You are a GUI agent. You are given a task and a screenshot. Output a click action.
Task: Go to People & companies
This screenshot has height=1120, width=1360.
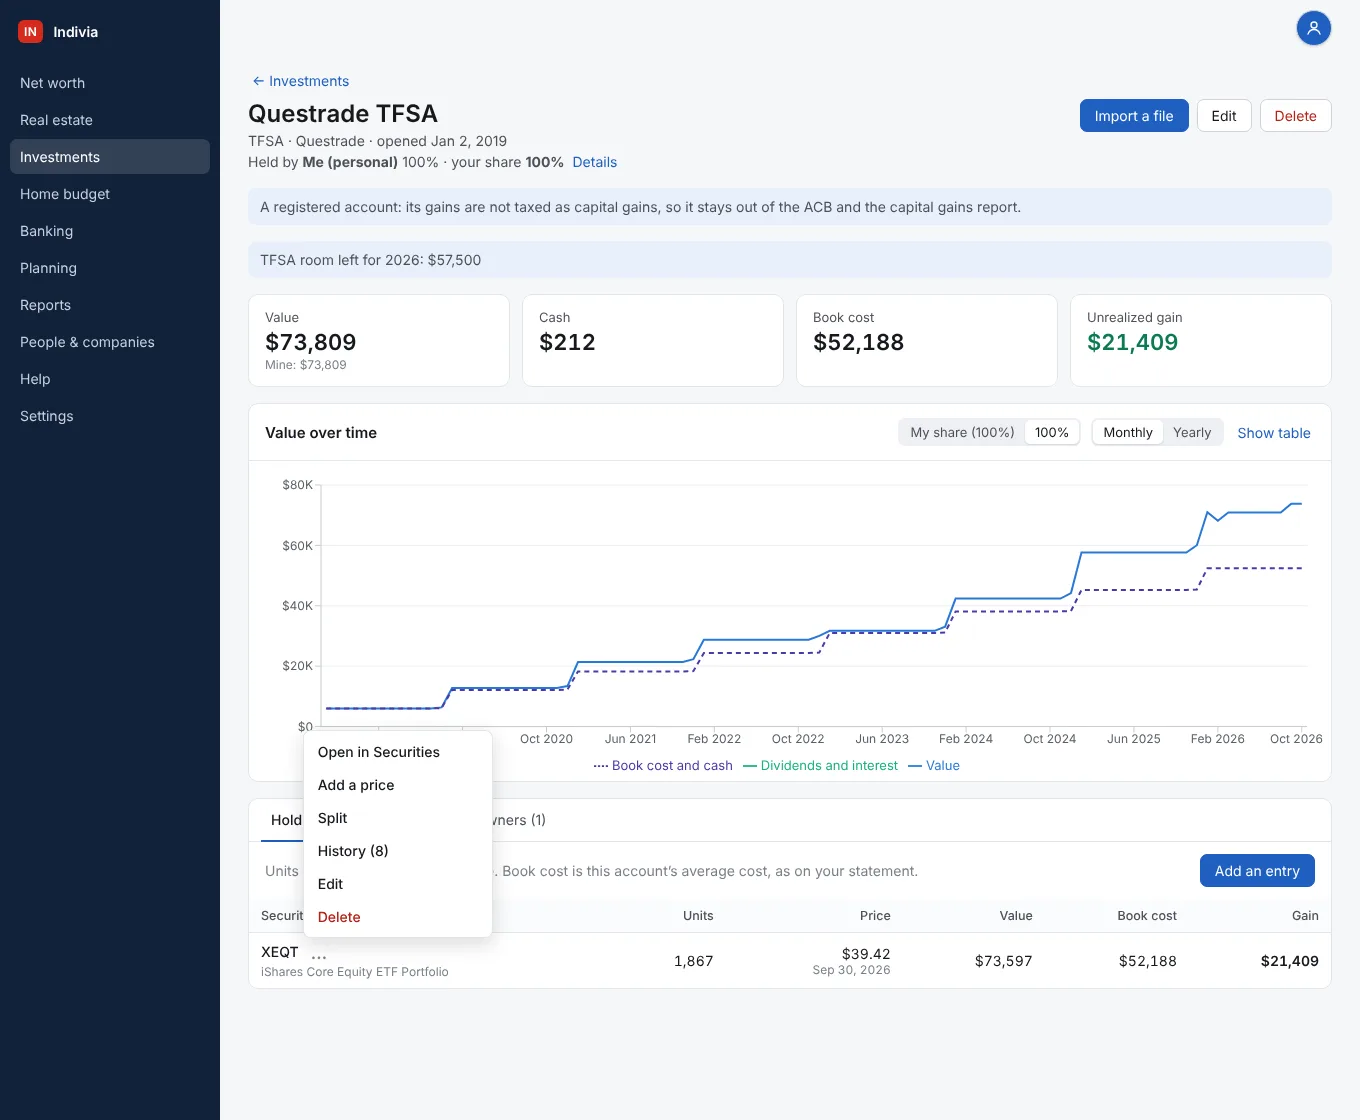[x=110, y=342]
